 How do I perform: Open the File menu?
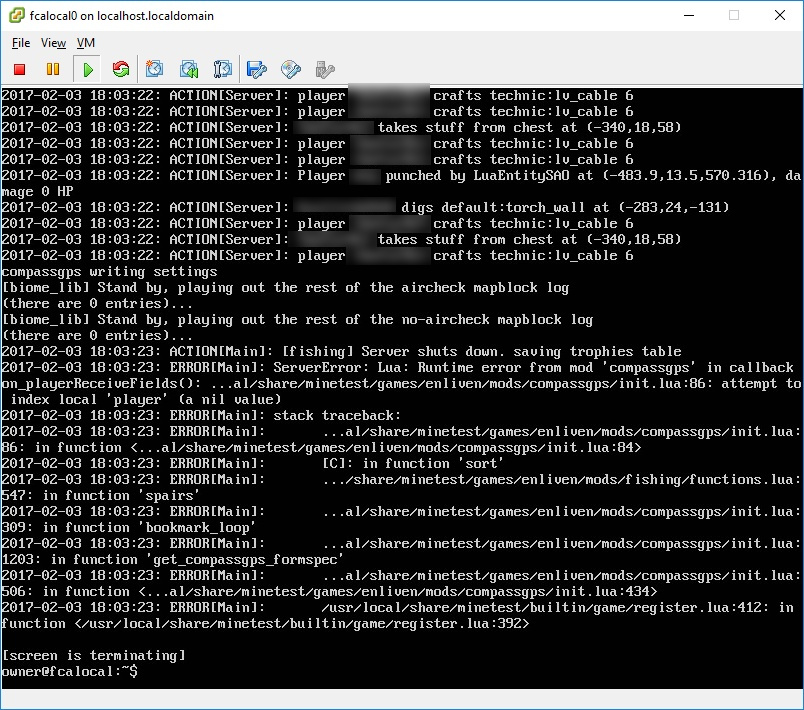[x=21, y=43]
